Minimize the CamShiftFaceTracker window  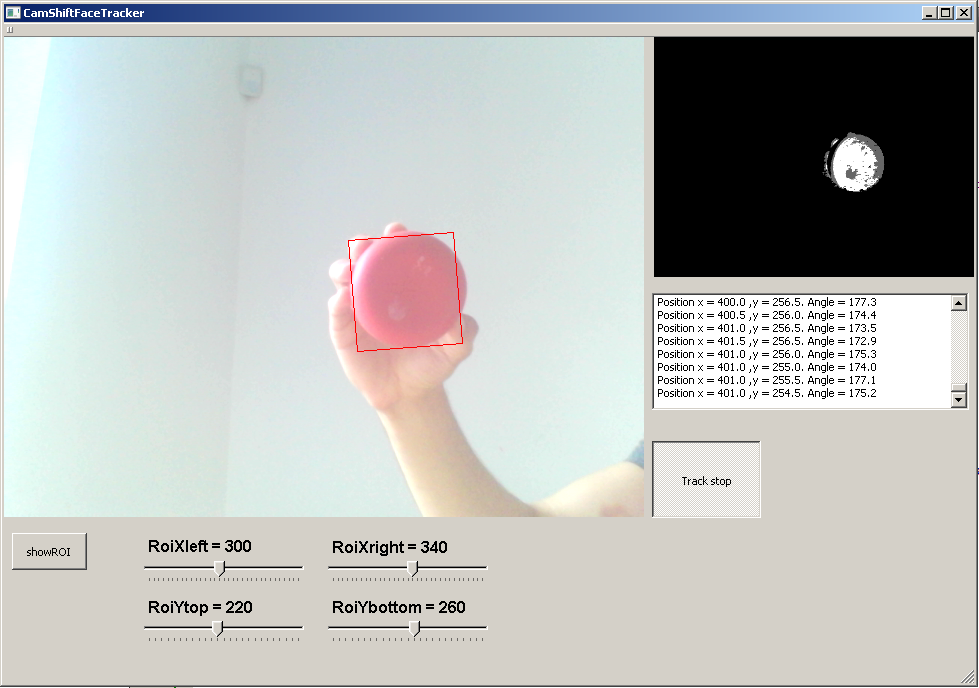point(929,12)
